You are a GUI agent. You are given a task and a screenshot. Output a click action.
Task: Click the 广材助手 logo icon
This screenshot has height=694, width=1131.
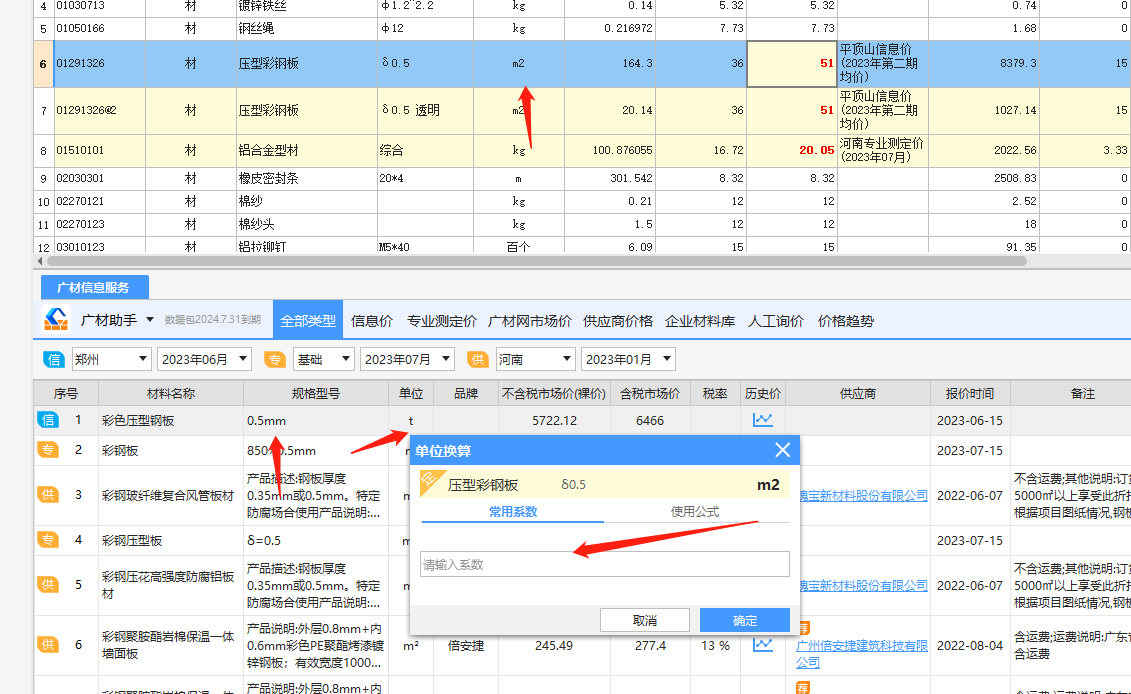56,320
